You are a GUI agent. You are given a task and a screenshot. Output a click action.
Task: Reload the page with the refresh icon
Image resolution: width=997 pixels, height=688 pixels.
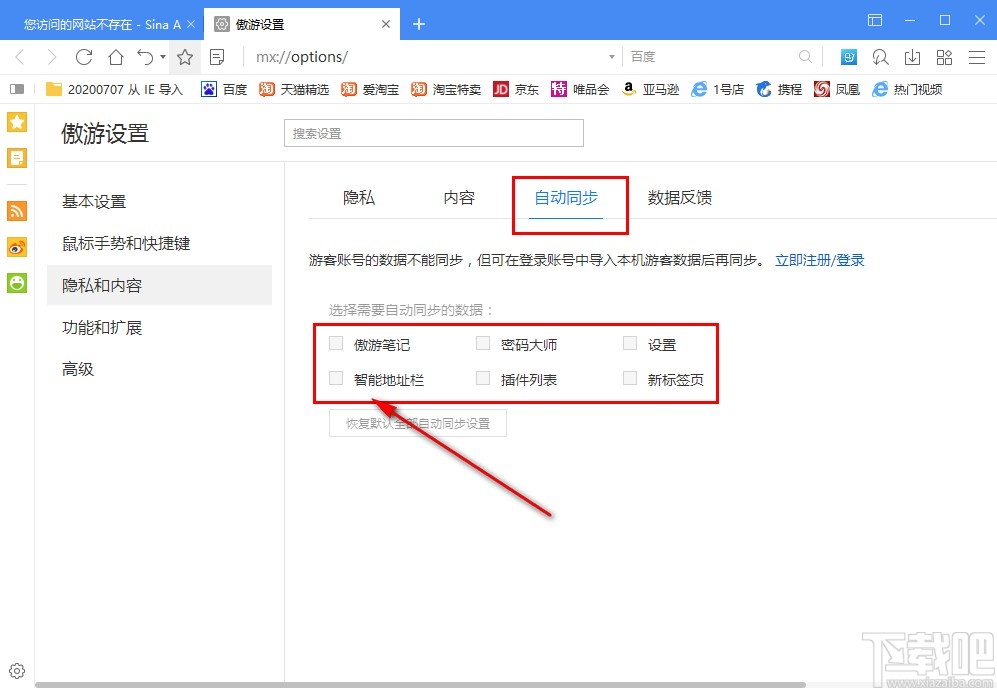click(x=83, y=57)
